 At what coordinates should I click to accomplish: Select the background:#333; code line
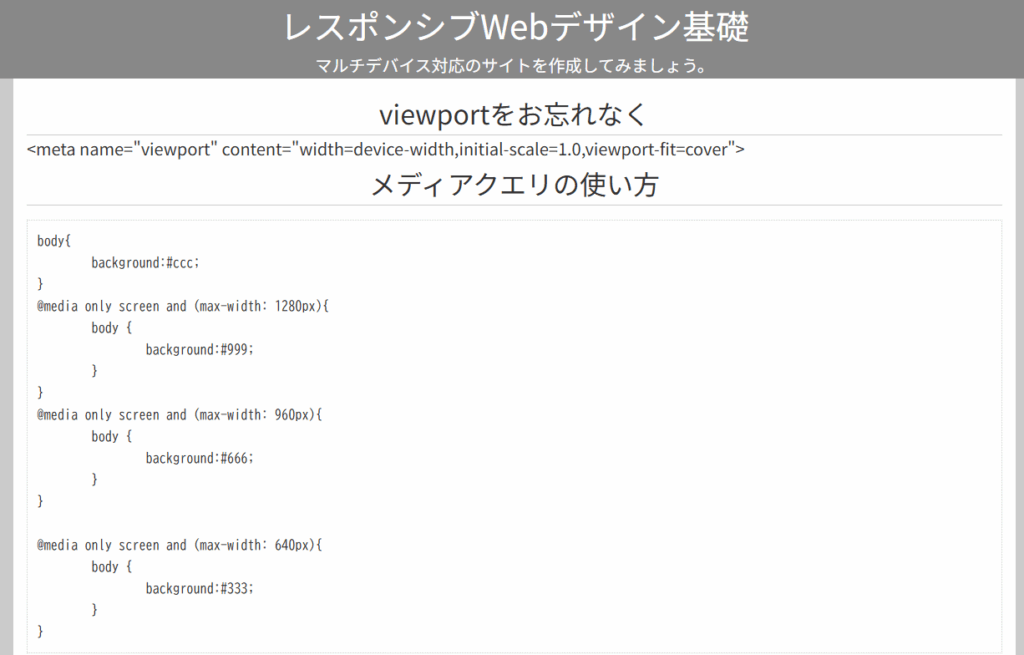click(200, 588)
